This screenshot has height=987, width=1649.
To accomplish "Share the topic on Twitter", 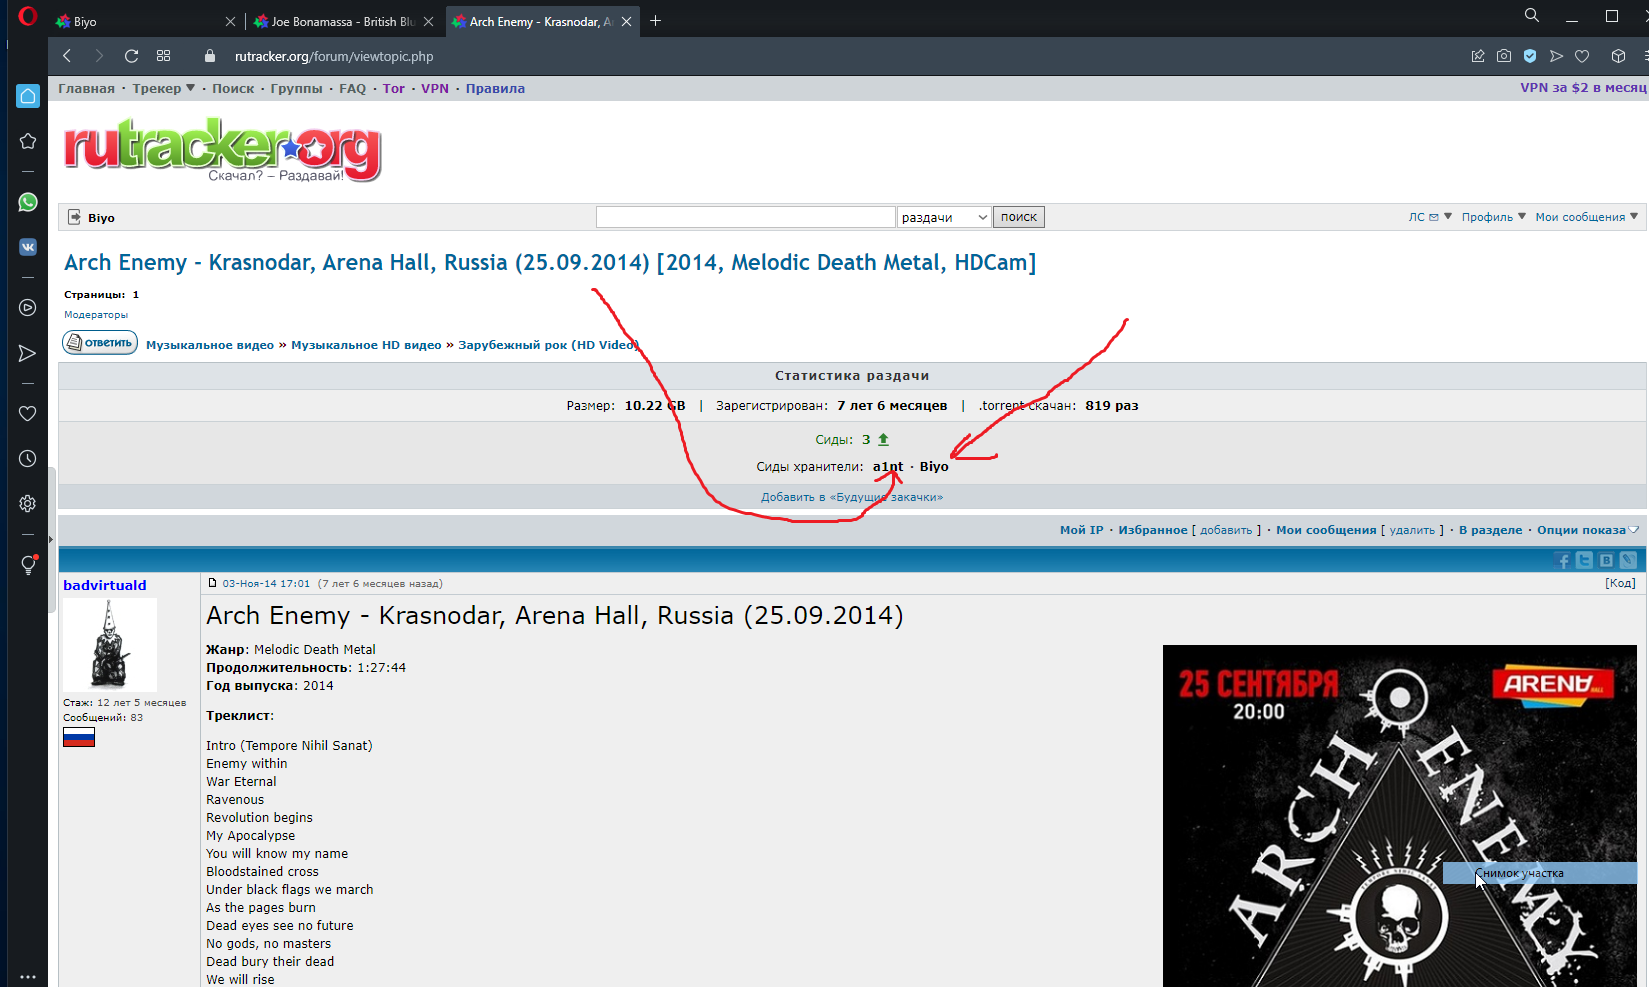I will tap(1585, 561).
